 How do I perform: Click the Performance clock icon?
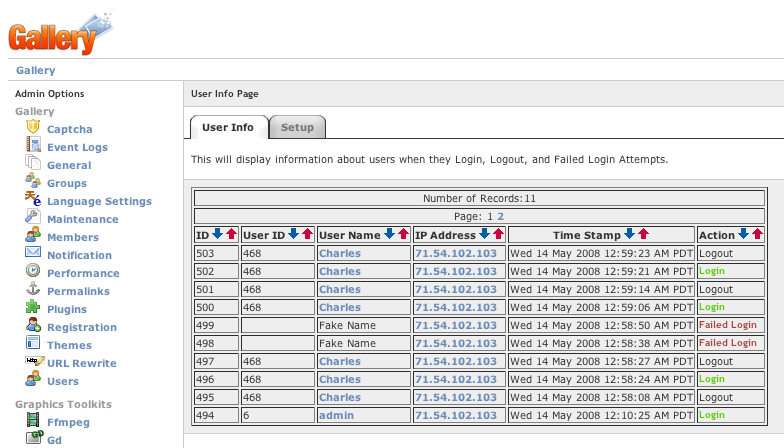point(33,270)
